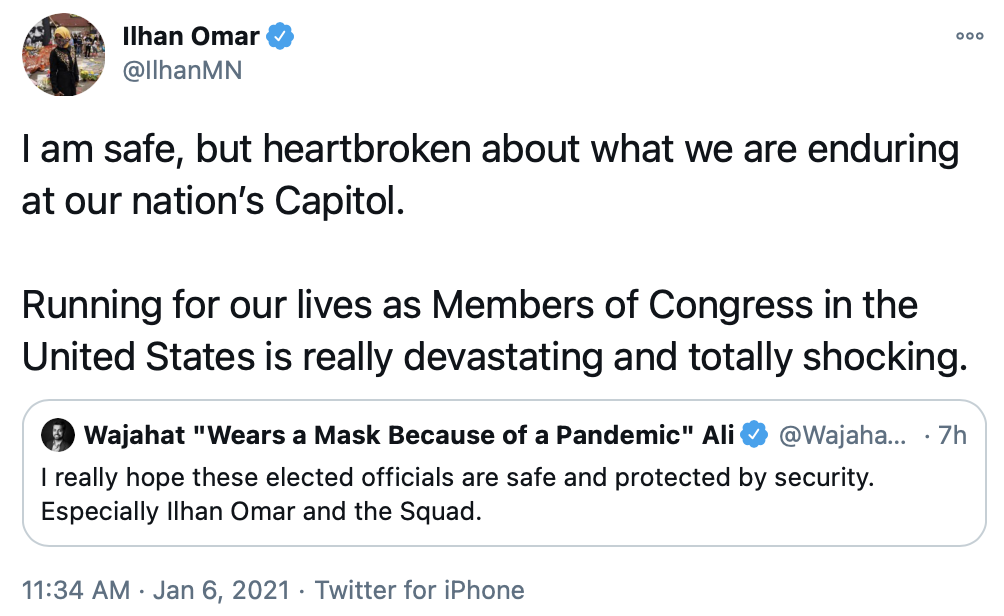
Task: Select the quoted author name Wajahat Ali
Action: (410, 435)
